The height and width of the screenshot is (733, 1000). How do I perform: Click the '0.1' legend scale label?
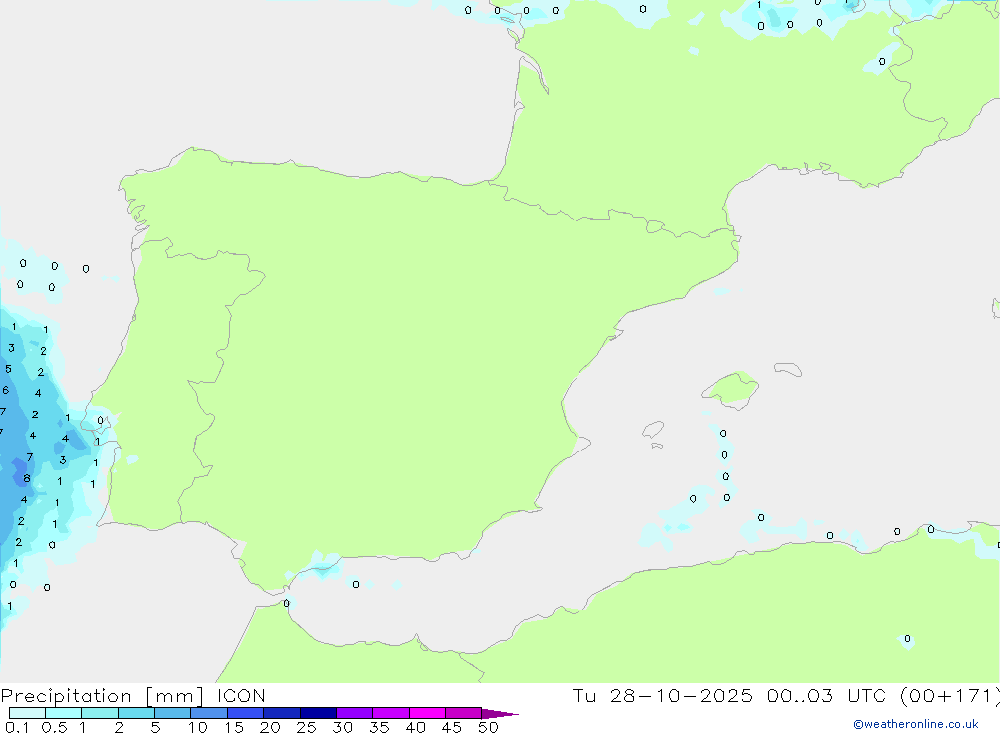point(17,727)
